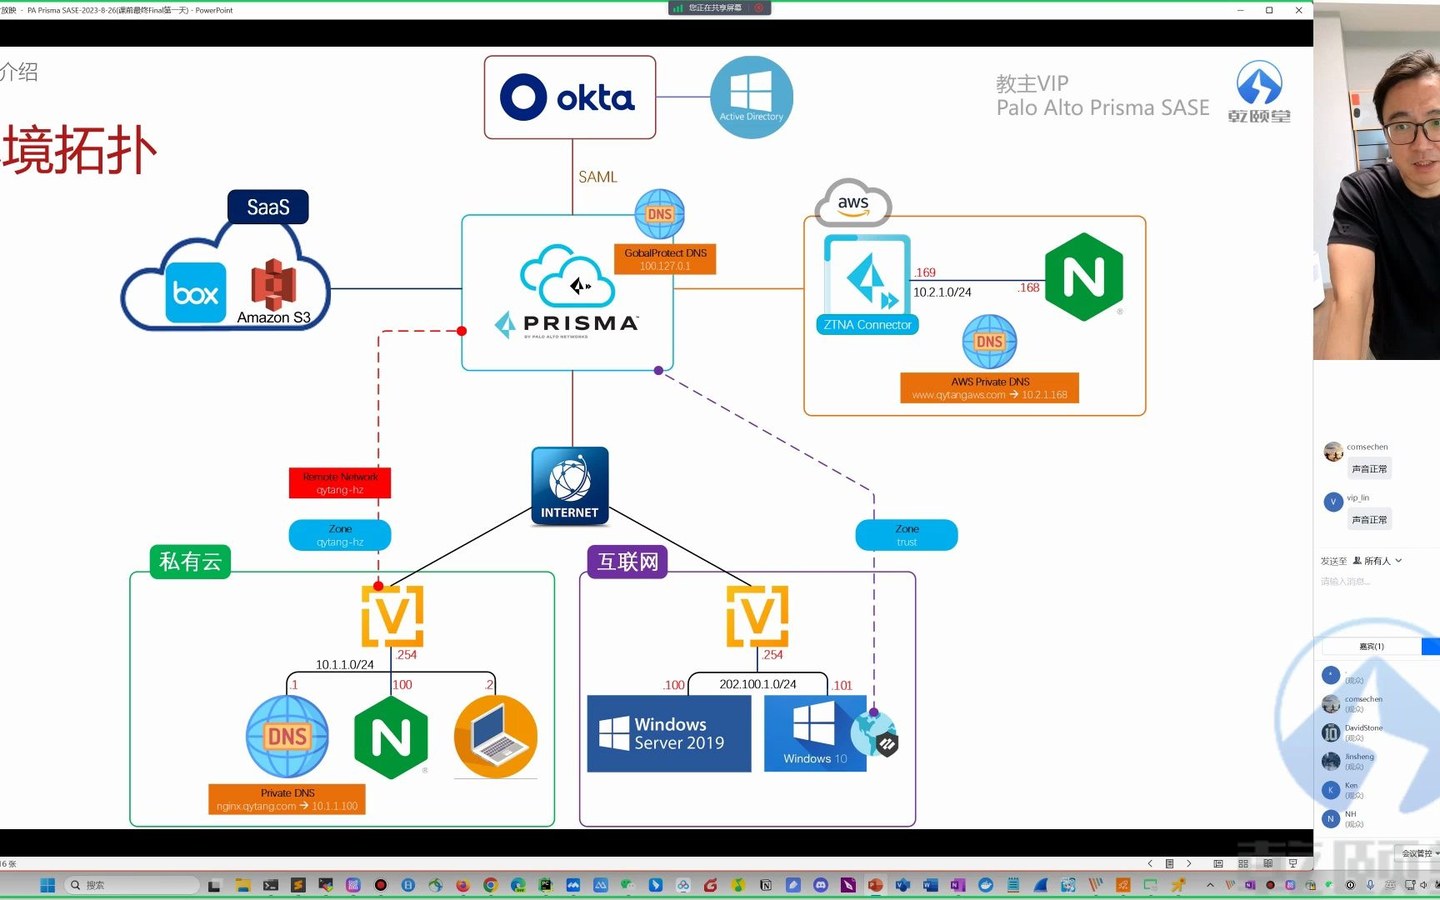
Task: Click the SAML text
Action: point(598,177)
